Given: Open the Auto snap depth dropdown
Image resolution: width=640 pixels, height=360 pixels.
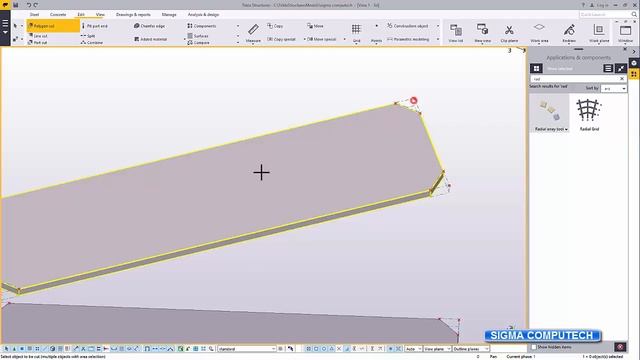Looking at the screenshot, I should tap(413, 349).
